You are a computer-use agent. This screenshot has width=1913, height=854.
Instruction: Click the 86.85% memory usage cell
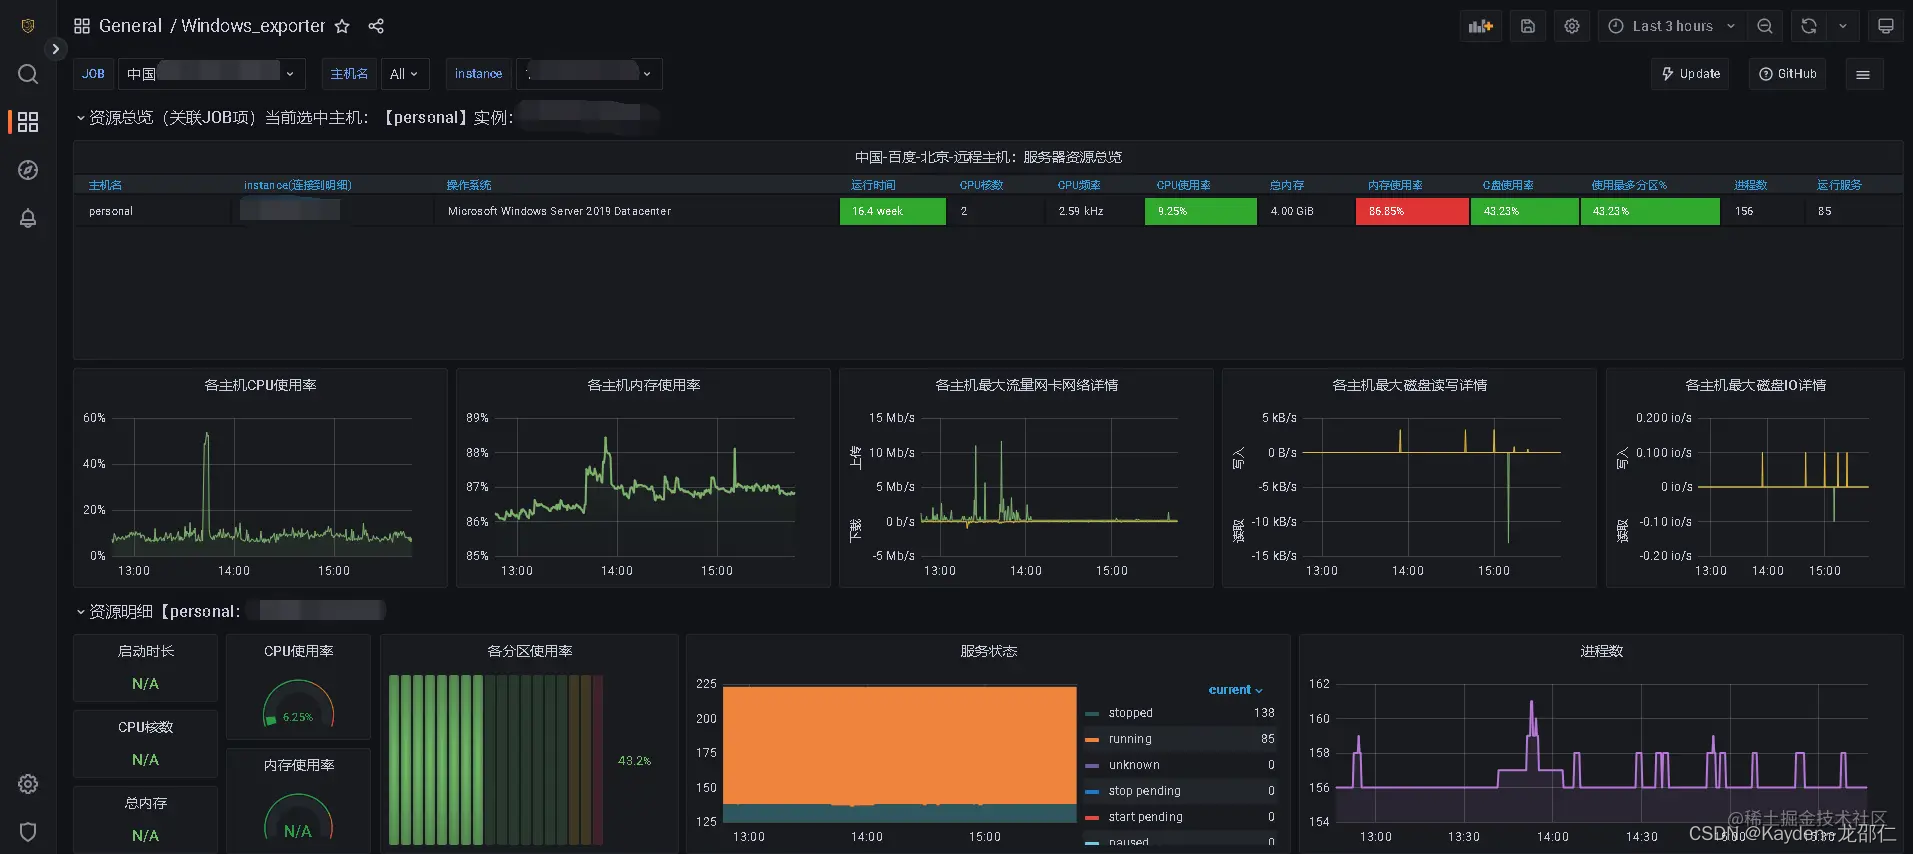(x=1412, y=211)
